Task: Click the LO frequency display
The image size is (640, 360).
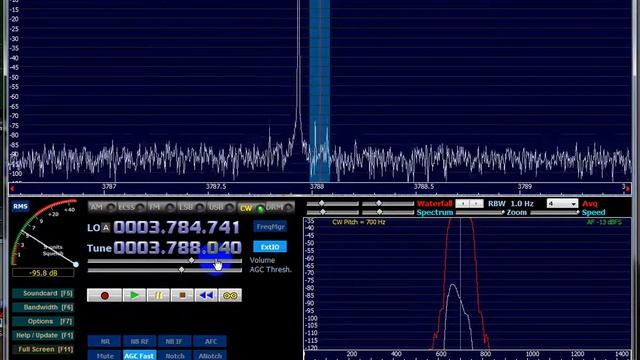Action: tap(176, 227)
